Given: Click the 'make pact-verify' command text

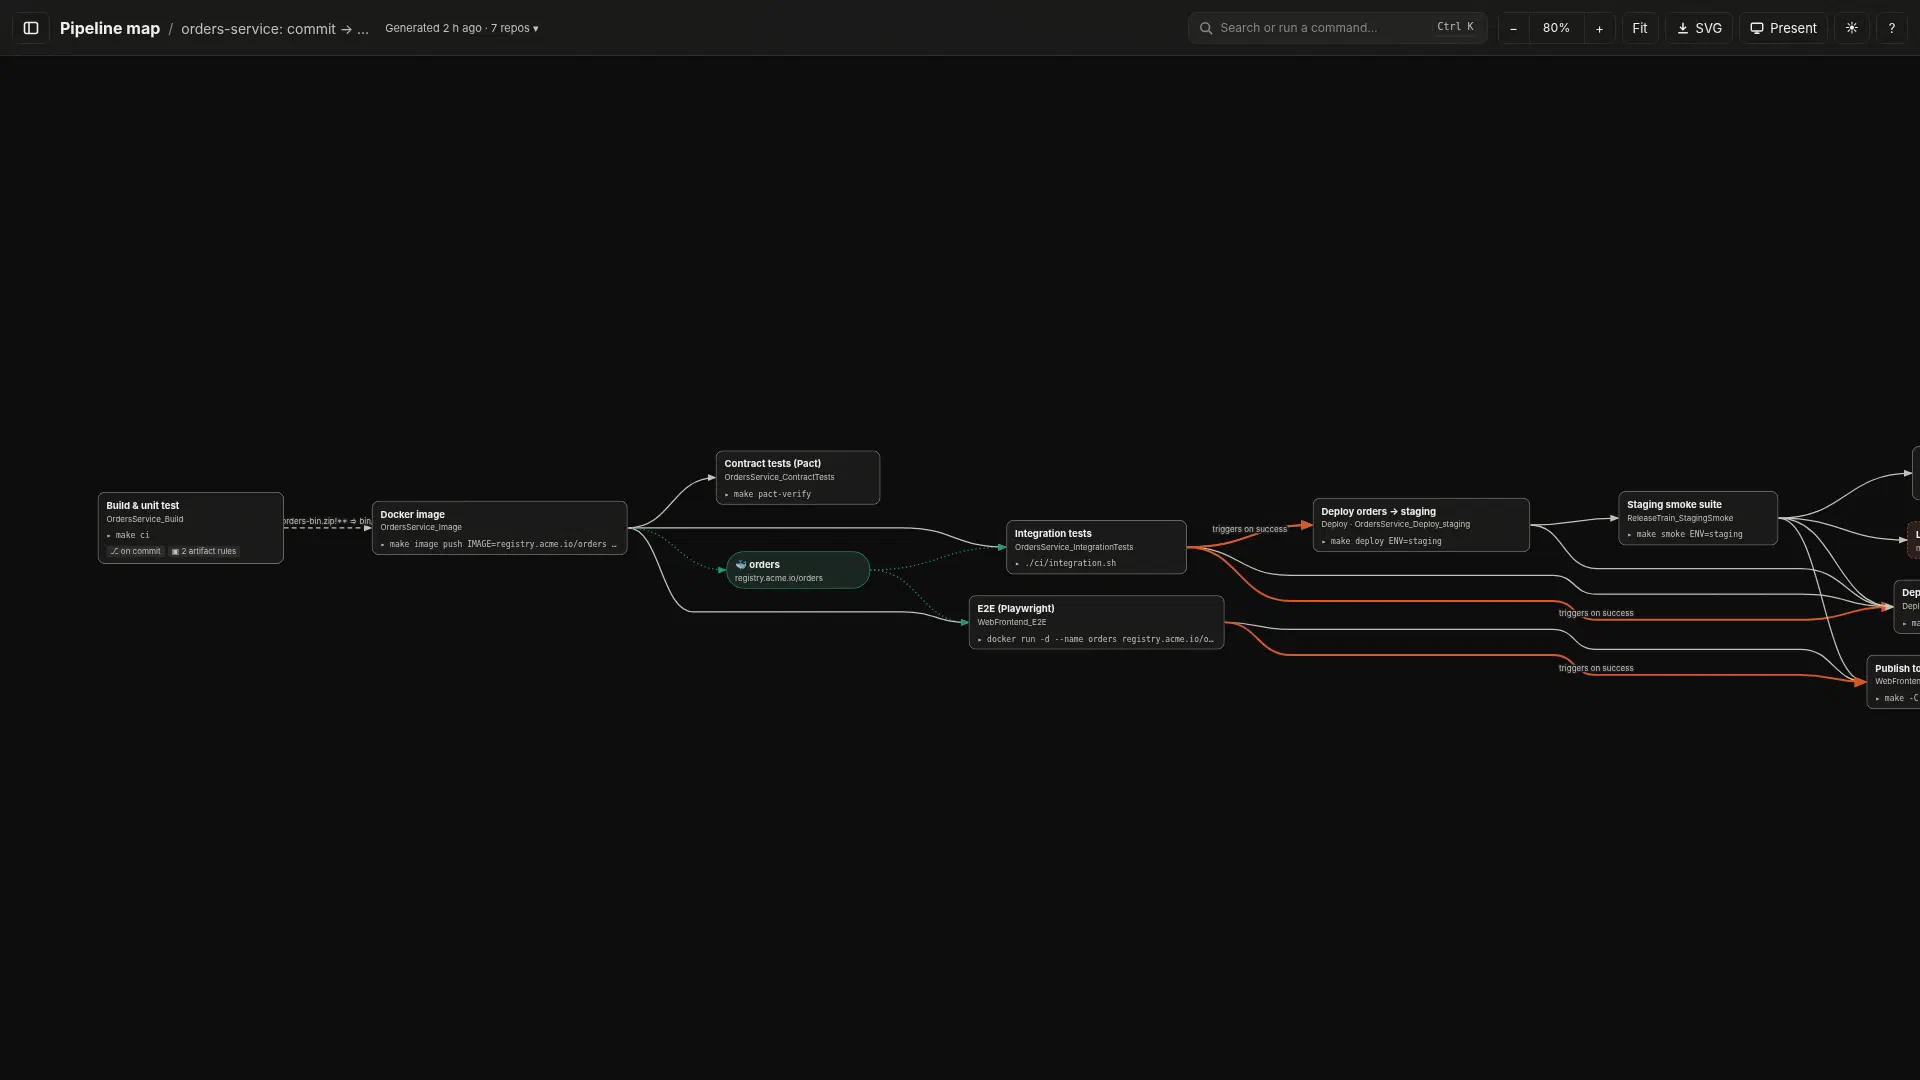Looking at the screenshot, I should point(772,494).
